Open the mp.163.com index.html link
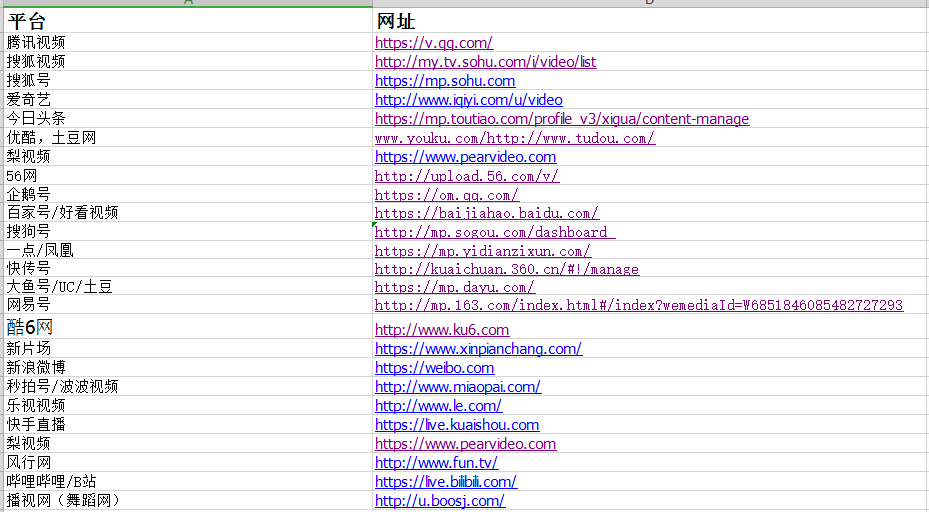The image size is (929, 512). click(639, 305)
